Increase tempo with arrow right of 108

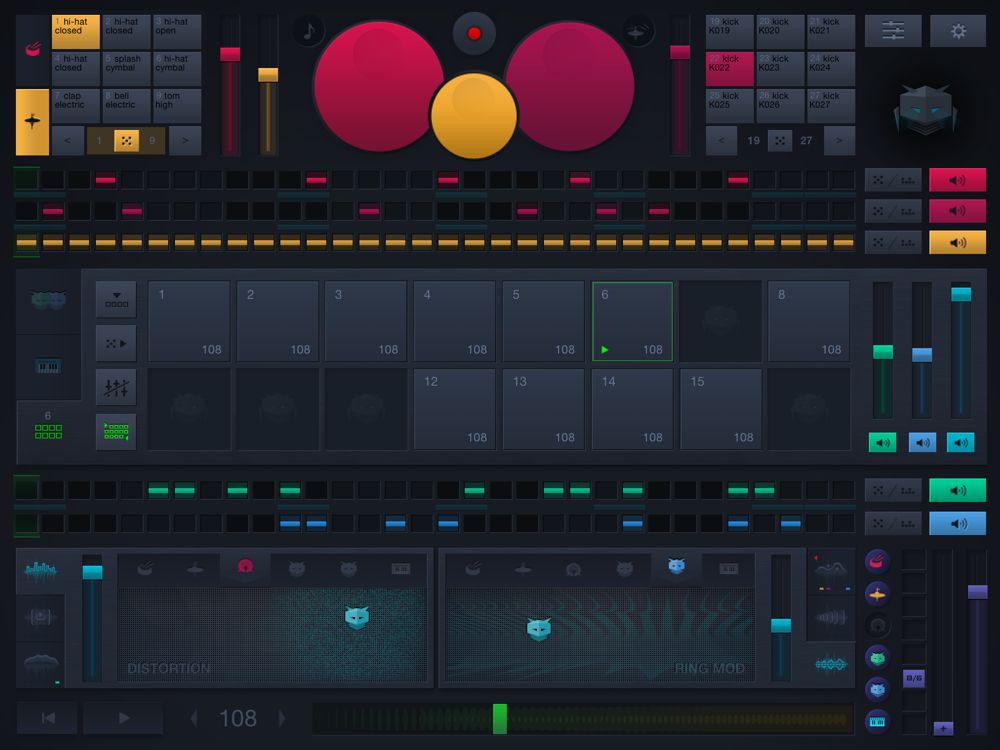[282, 719]
